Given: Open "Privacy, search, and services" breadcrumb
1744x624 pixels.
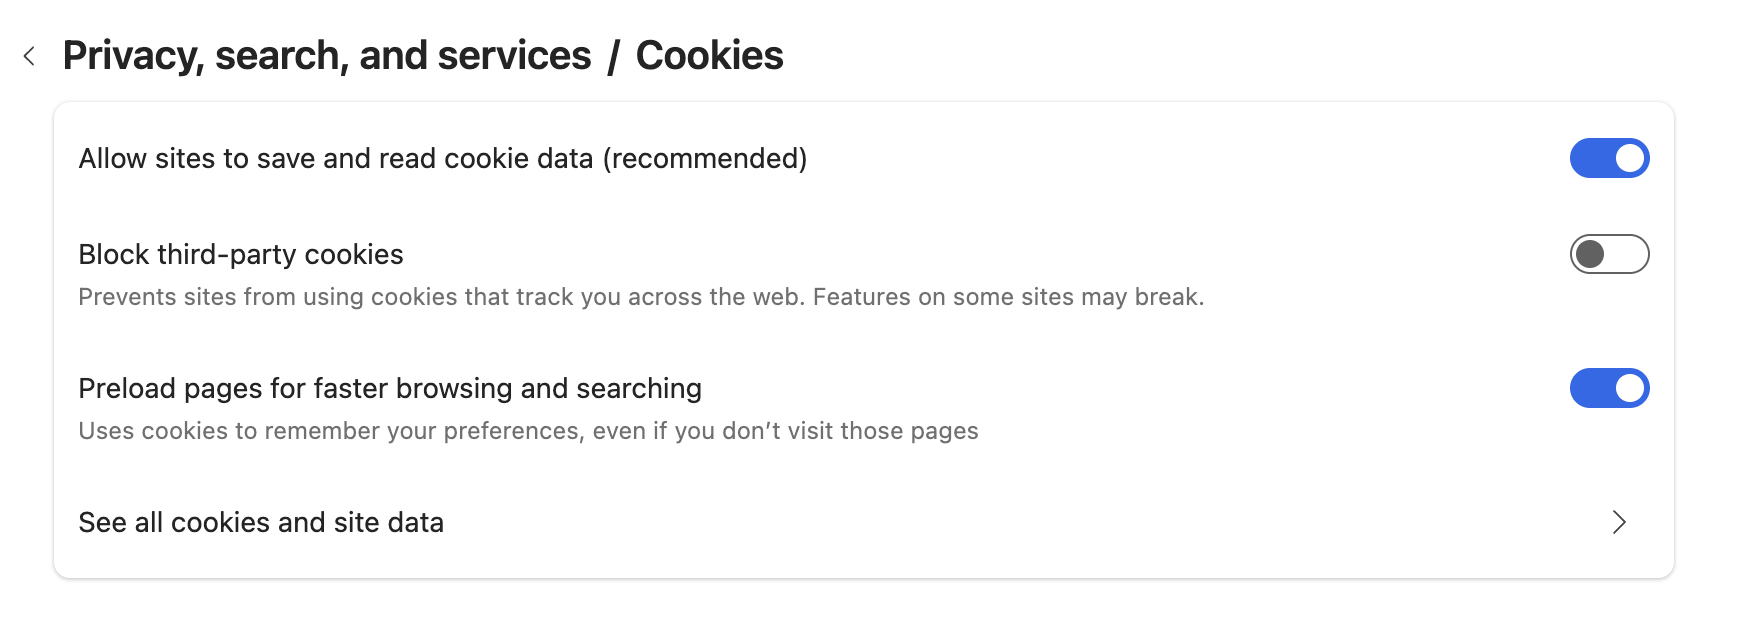Looking at the screenshot, I should pos(327,56).
